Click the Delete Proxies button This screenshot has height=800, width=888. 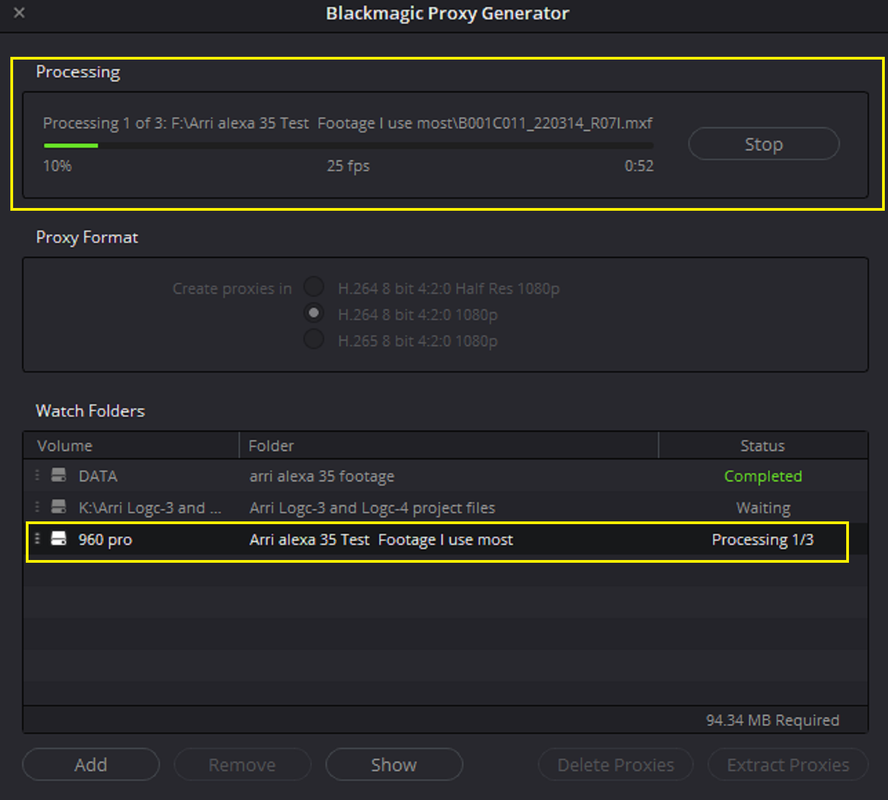click(616, 764)
